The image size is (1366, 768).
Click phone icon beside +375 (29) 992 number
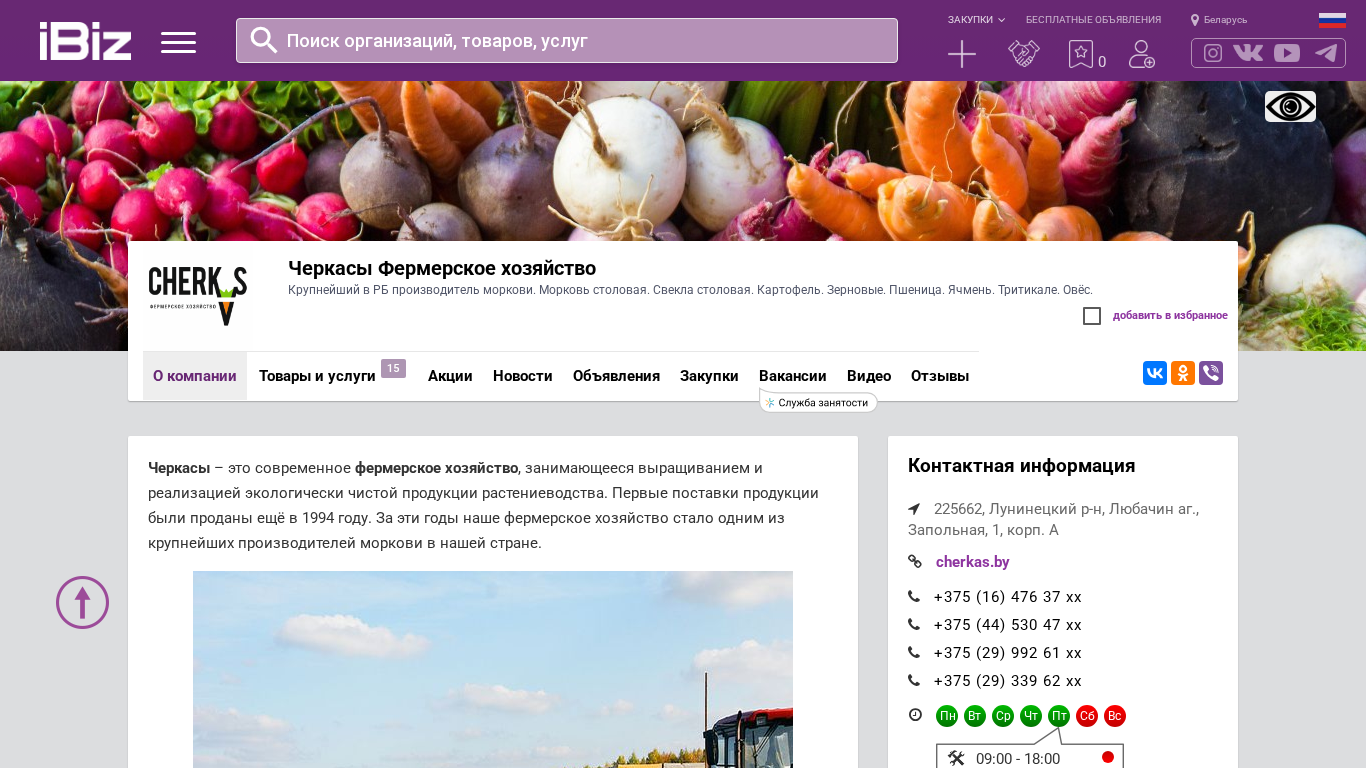pyautogui.click(x=914, y=653)
